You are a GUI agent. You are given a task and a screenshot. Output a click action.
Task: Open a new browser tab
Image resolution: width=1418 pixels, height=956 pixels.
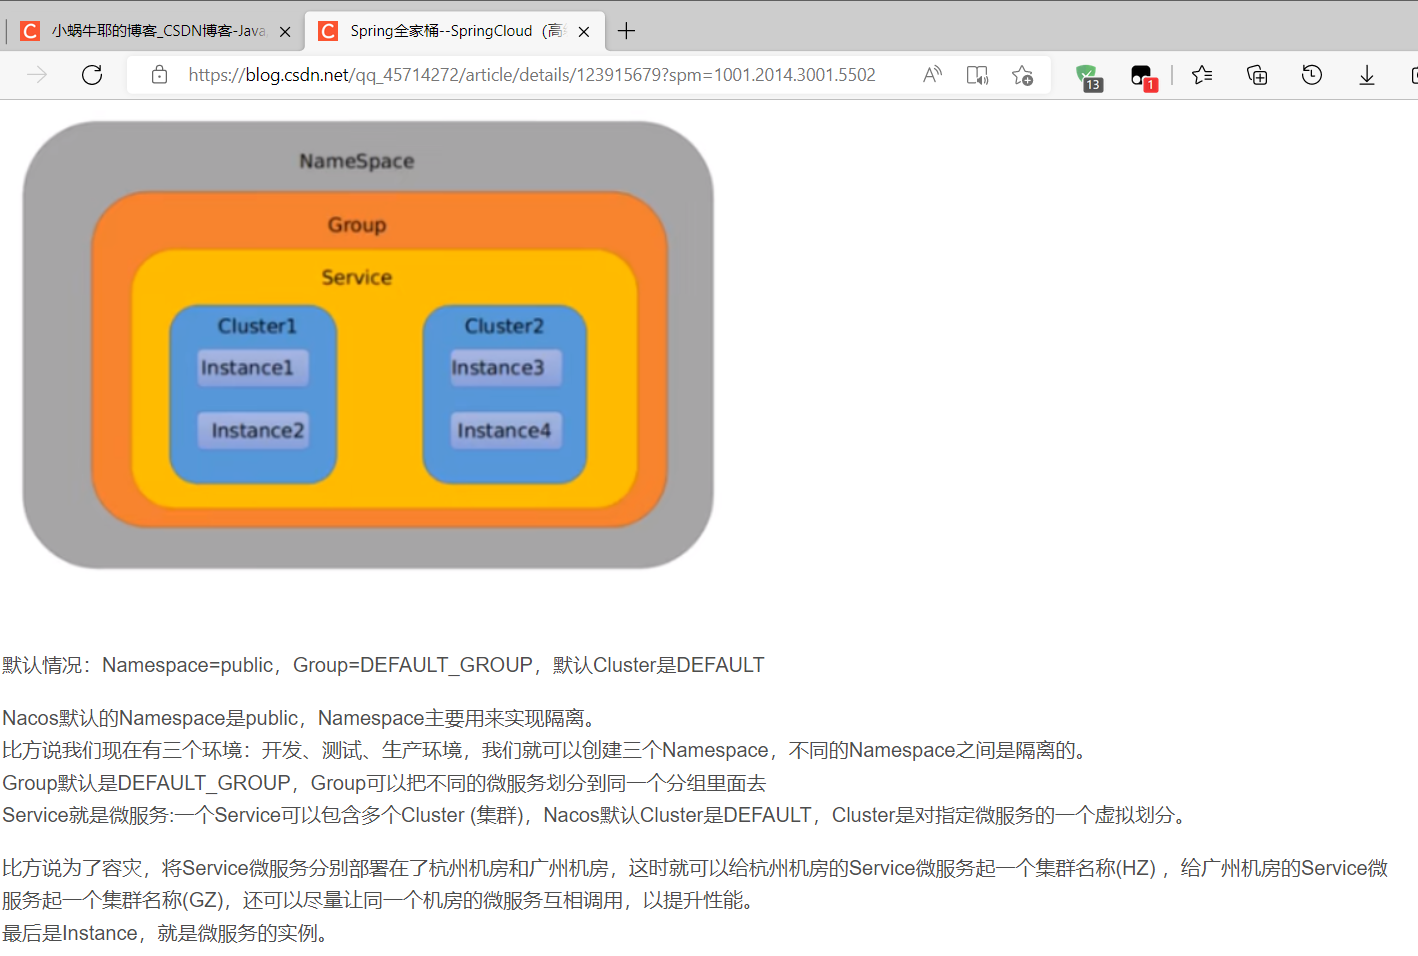tap(626, 31)
